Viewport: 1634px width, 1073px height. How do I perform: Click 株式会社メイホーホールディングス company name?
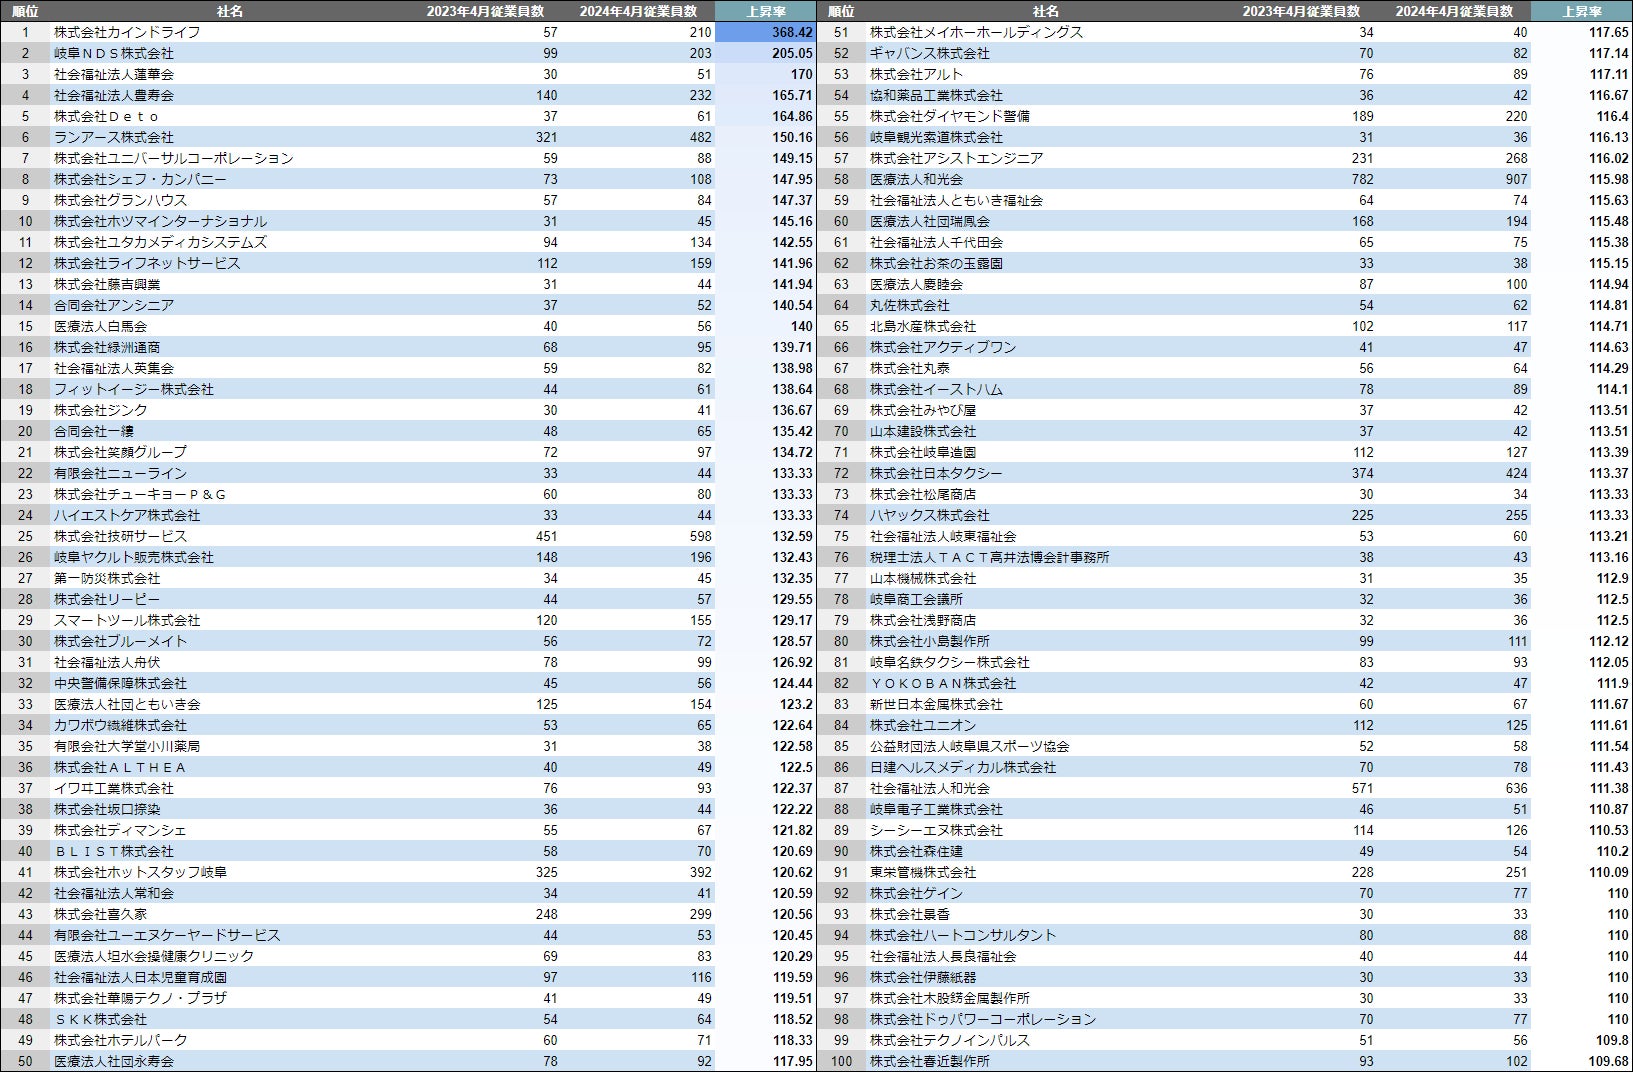pyautogui.click(x=976, y=32)
